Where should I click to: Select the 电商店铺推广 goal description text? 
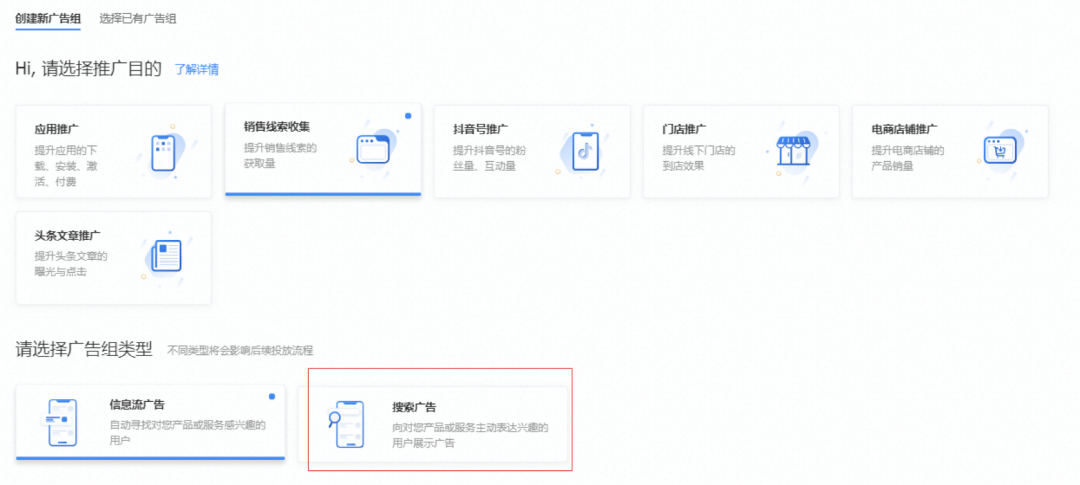click(893, 157)
